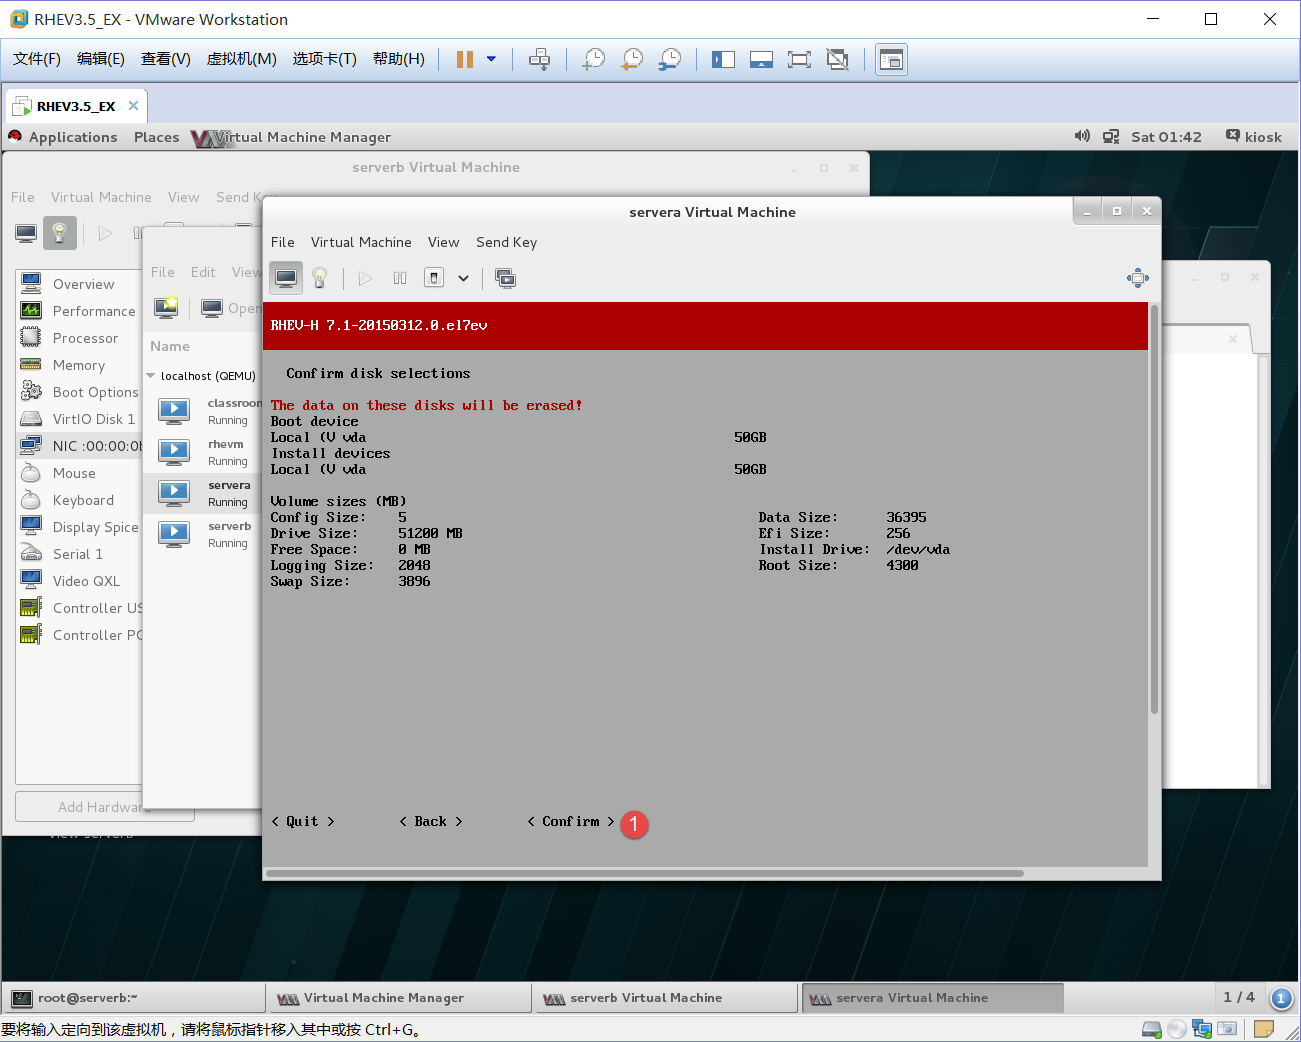Open File menu in serverb window

pyautogui.click(x=23, y=197)
